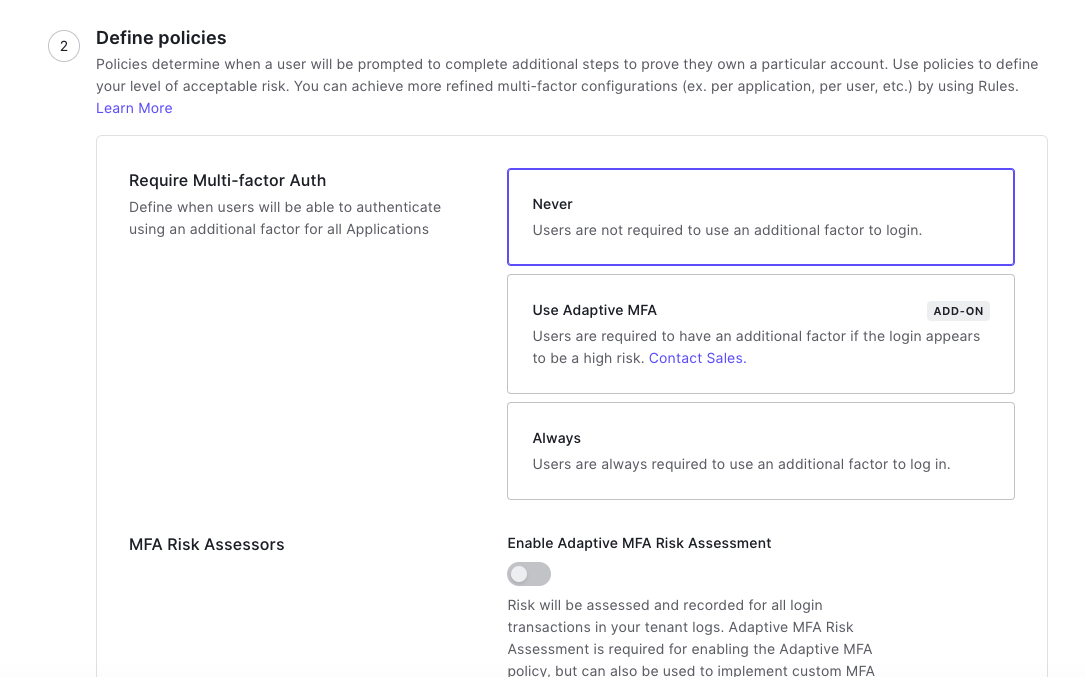Click the Contact Sales link
This screenshot has width=1085, height=677.
pos(695,358)
